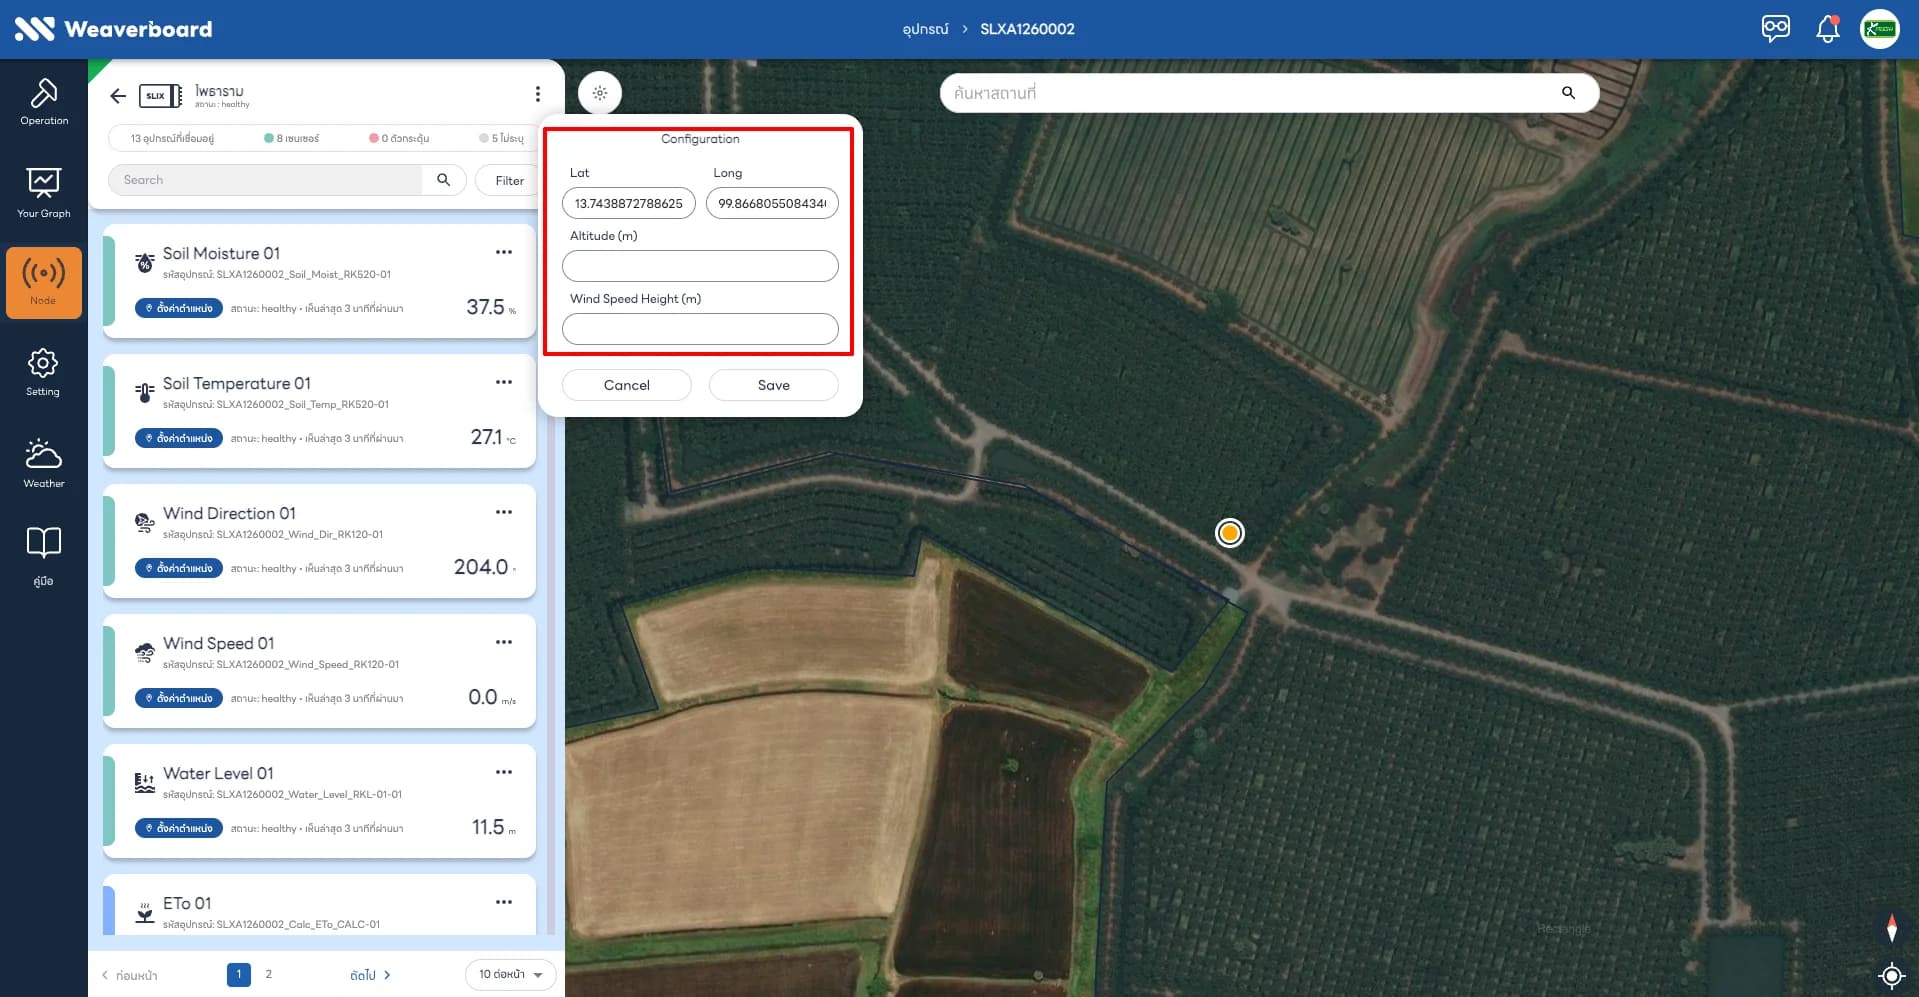This screenshot has height=997, width=1919.
Task: Click the Filter button
Action: click(x=509, y=181)
